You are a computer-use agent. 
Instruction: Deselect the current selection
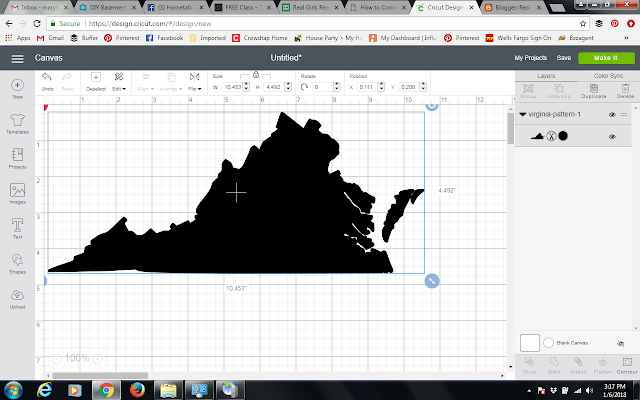point(96,81)
